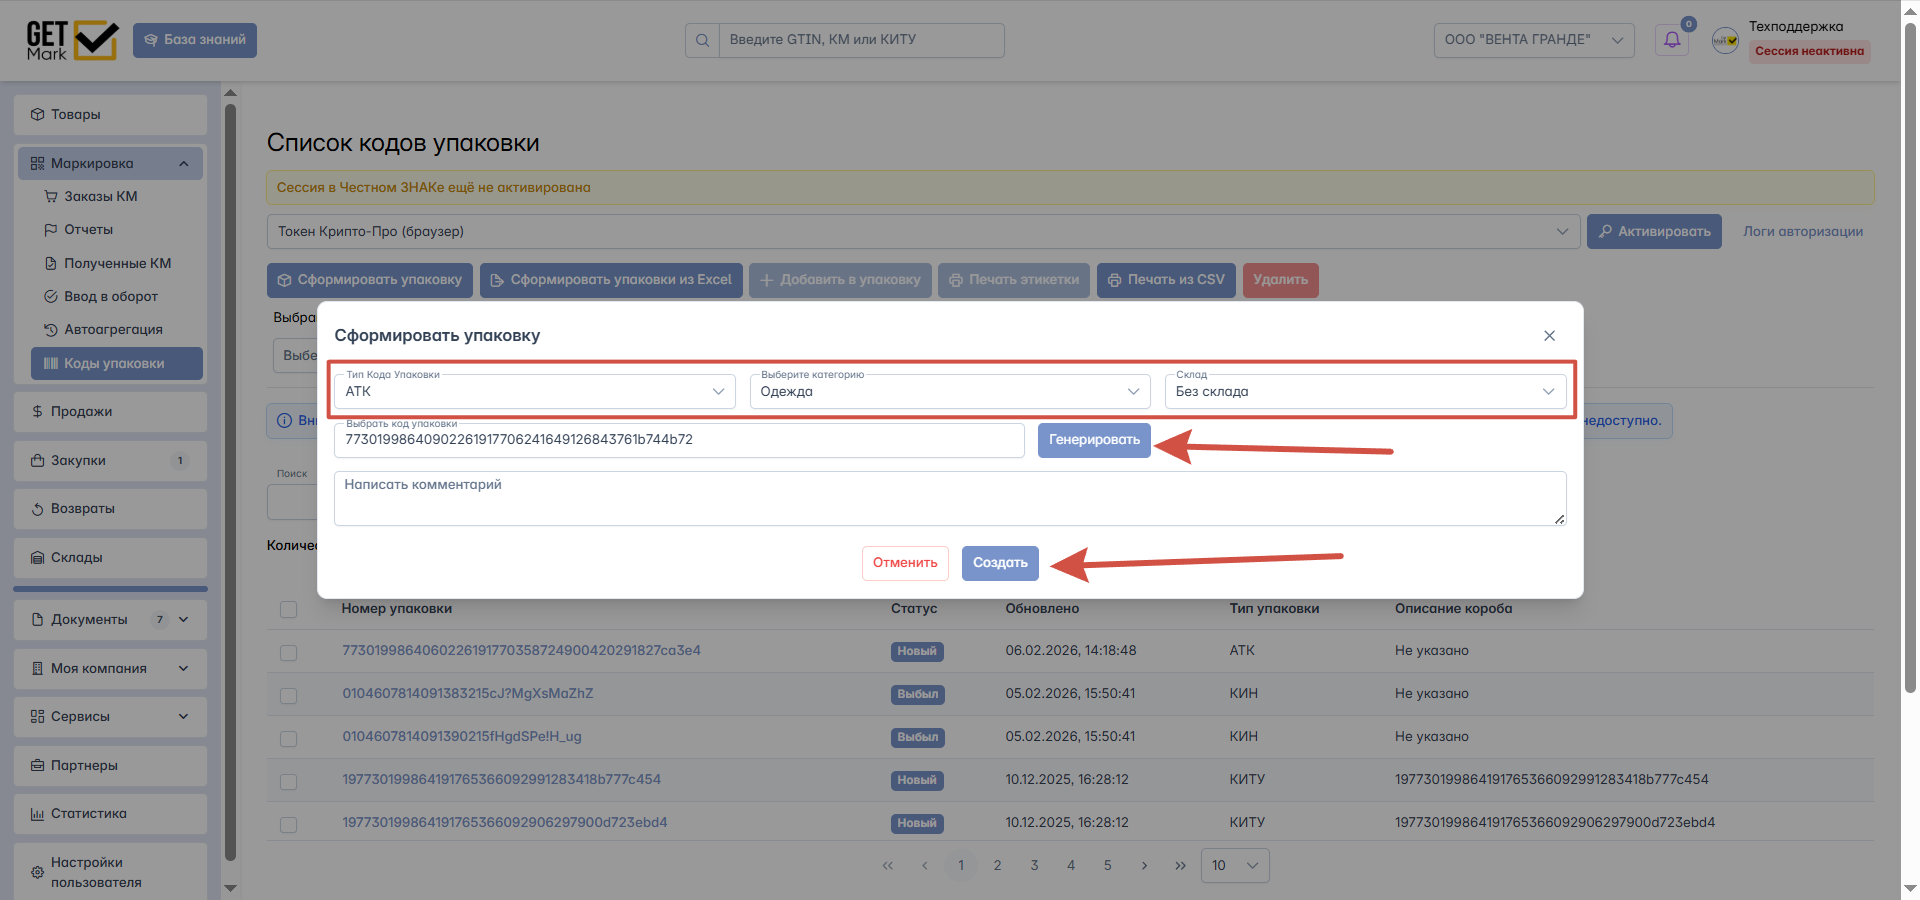The width and height of the screenshot is (1920, 900).
Task: Open the ООО "ВЕНТА ГРАНДЕ" company dropdown
Action: pos(1534,40)
